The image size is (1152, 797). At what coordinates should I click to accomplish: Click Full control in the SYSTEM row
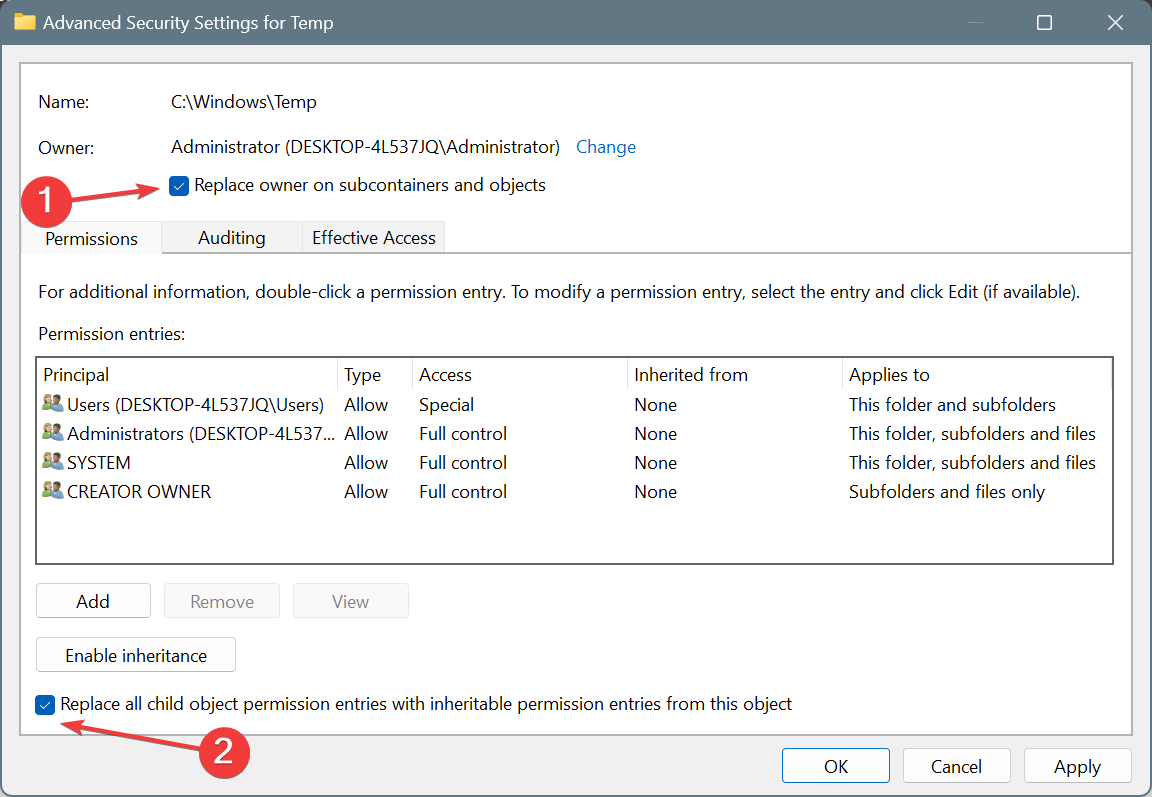click(463, 463)
